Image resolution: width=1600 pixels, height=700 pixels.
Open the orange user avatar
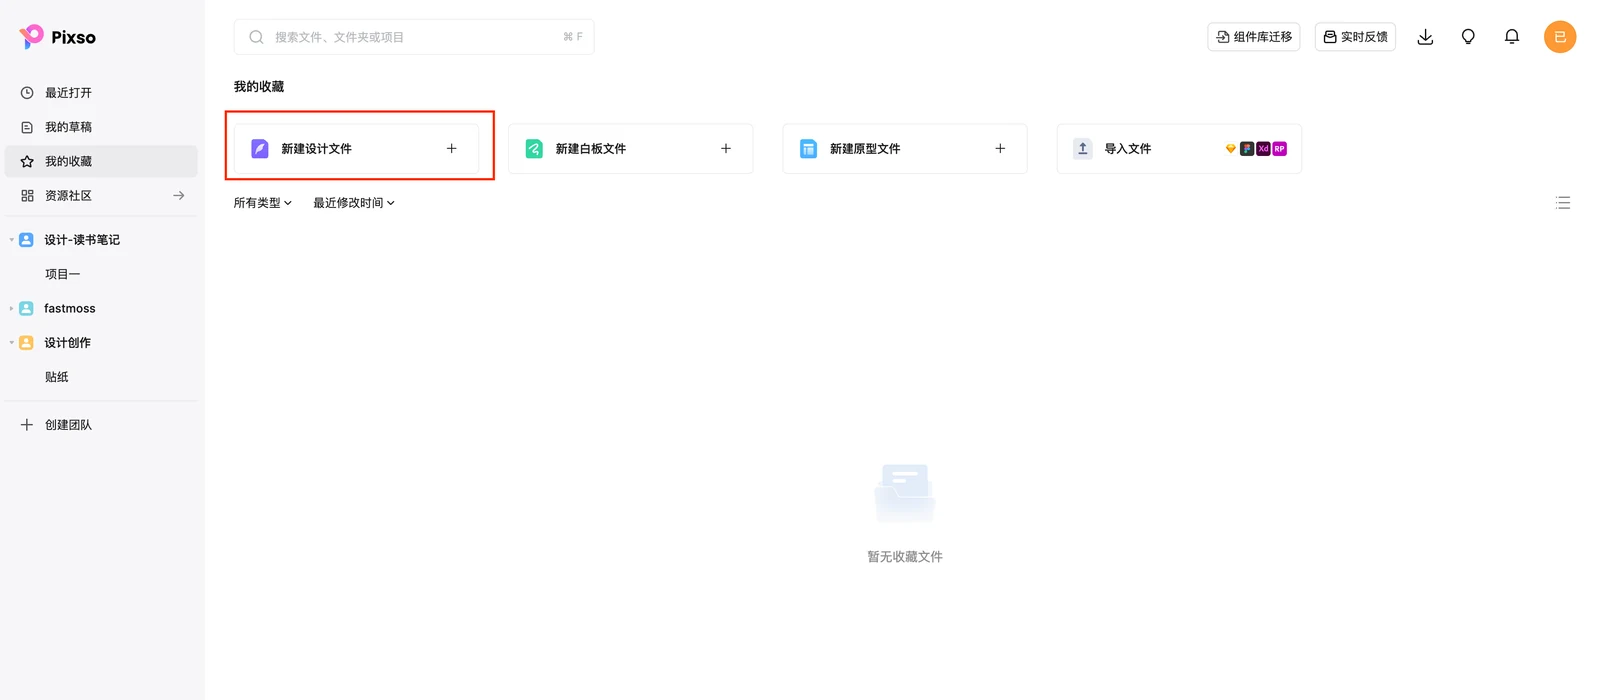click(x=1560, y=37)
